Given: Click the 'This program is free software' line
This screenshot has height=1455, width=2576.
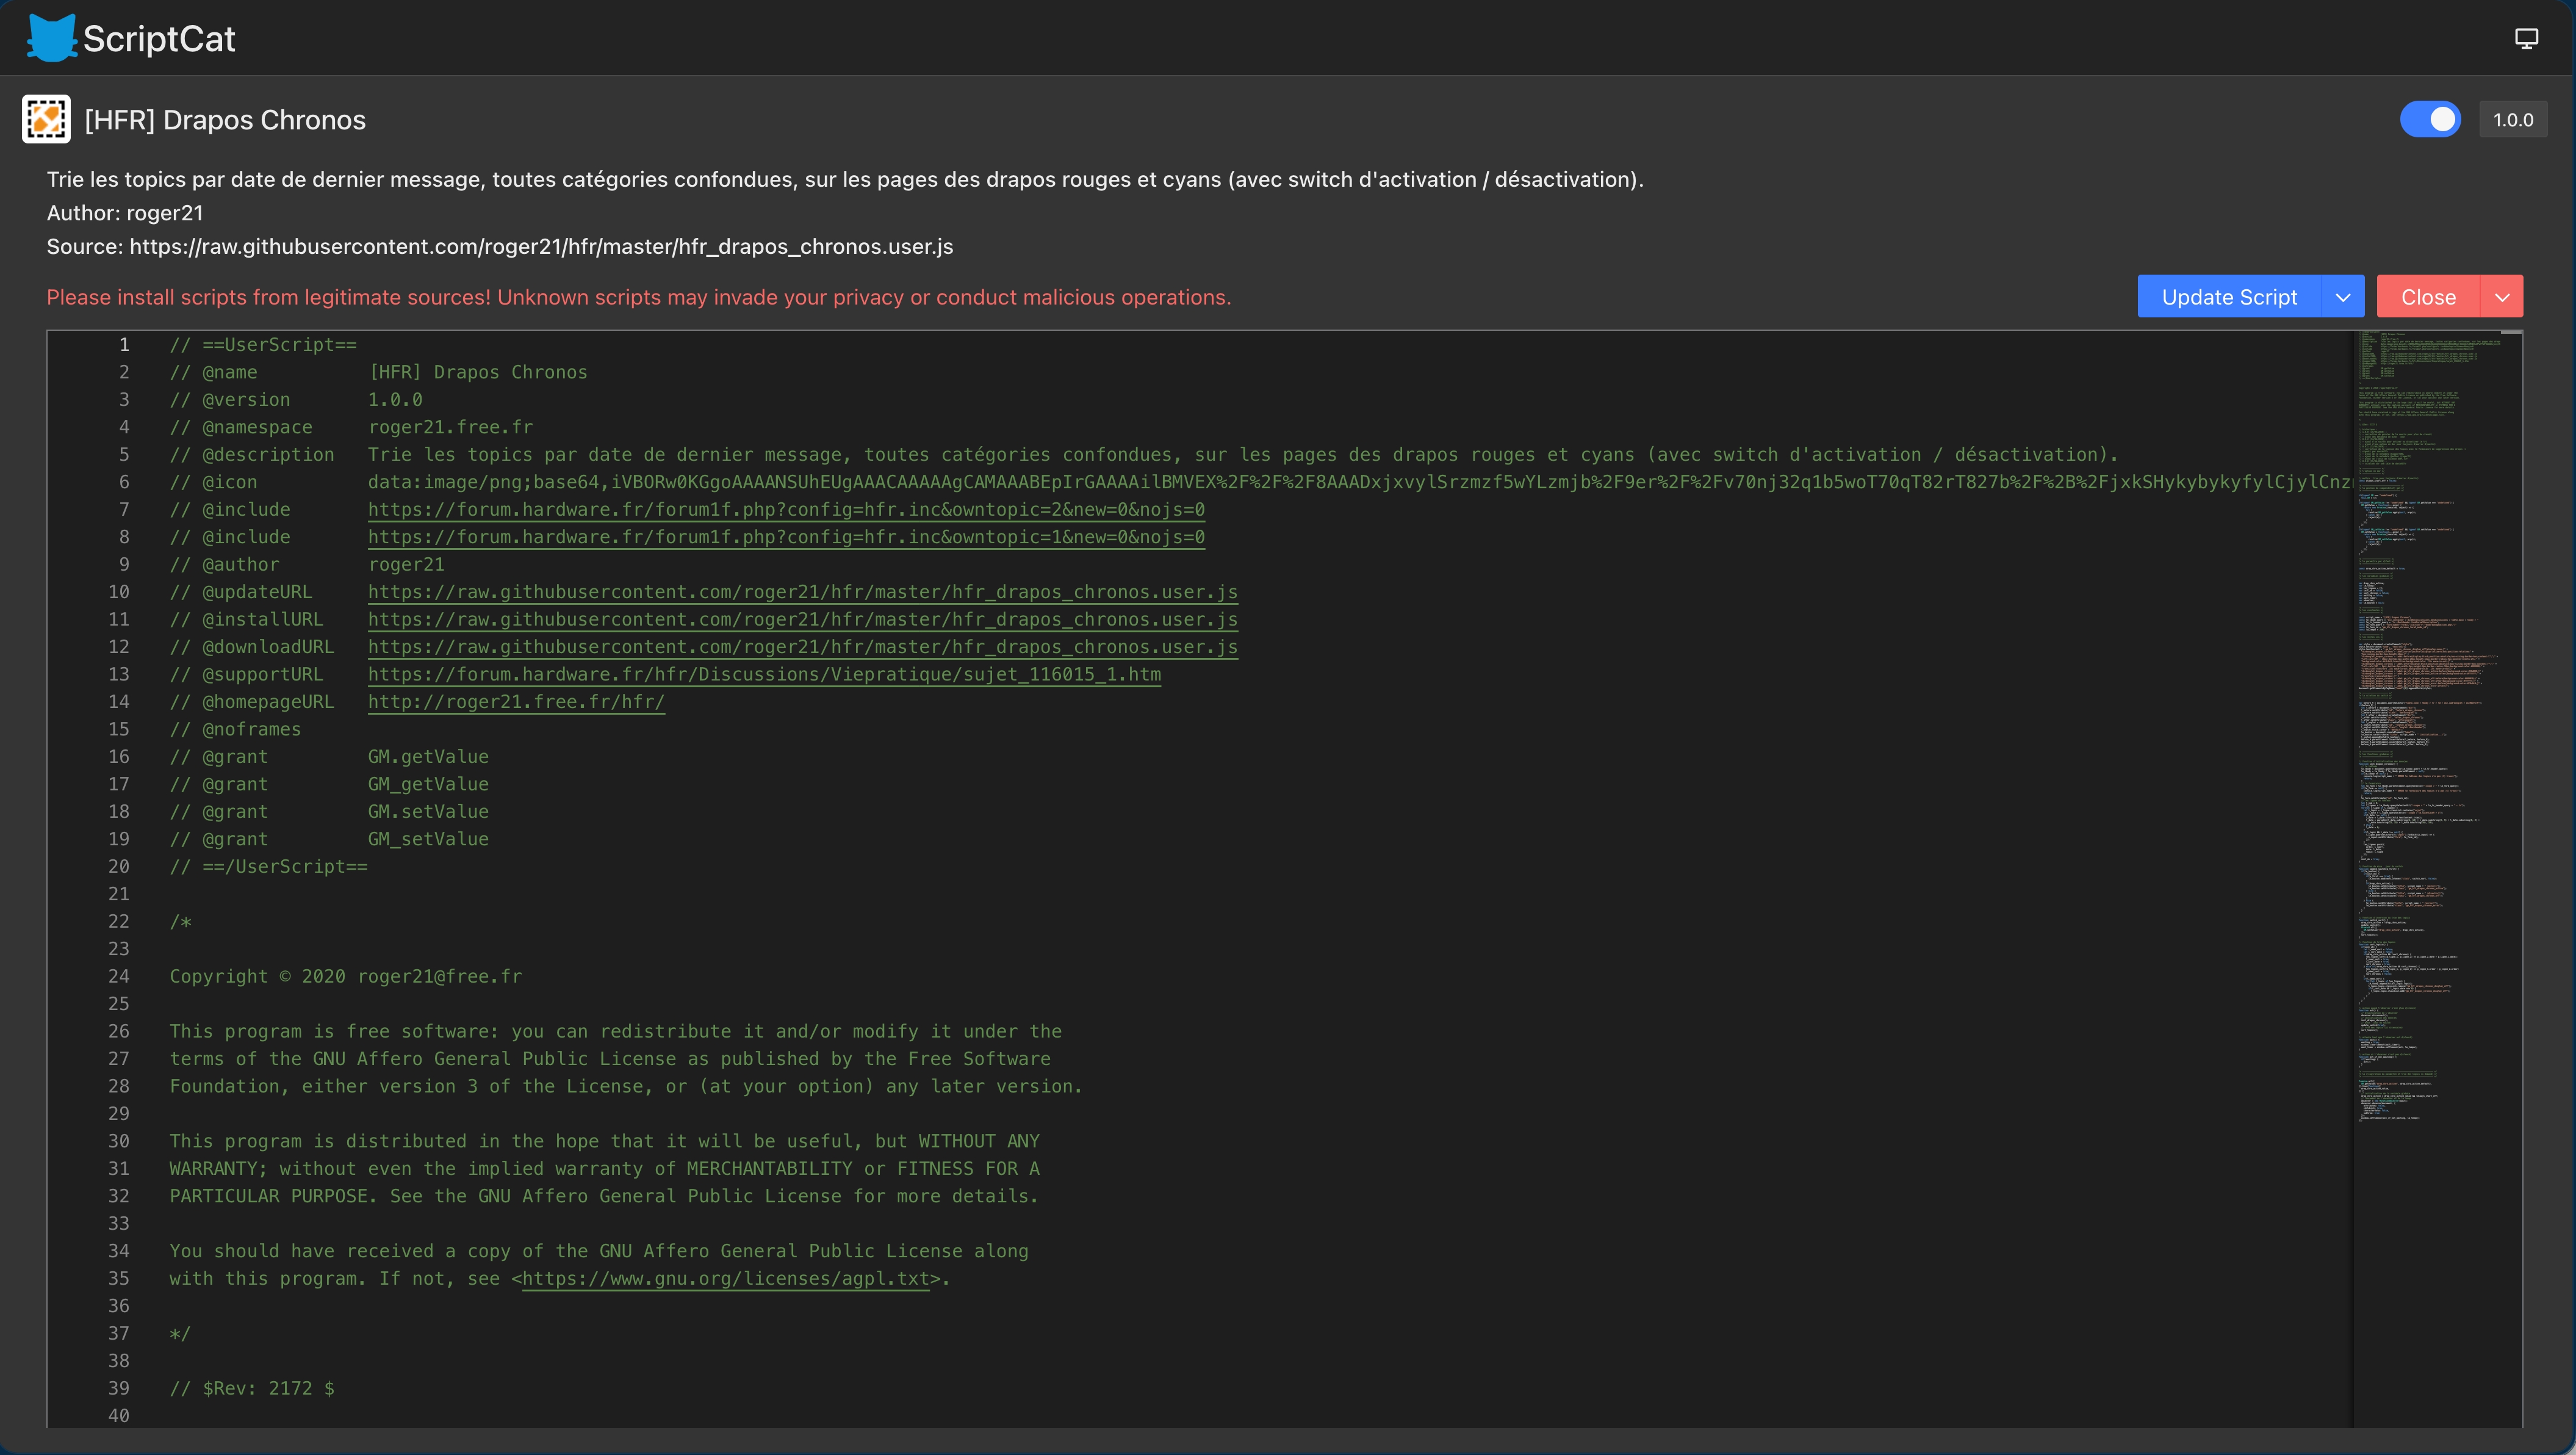Looking at the screenshot, I should (x=616, y=1031).
